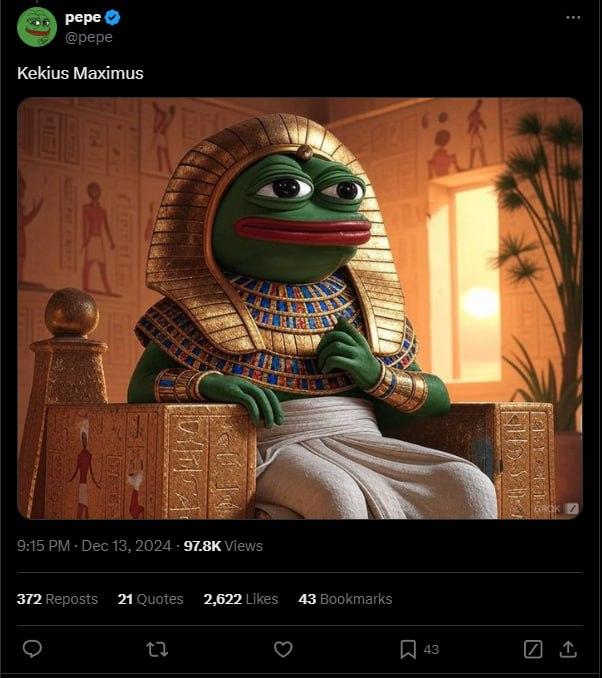Open the pepe display name profile link
Image resolution: width=602 pixels, height=678 pixels.
(x=83, y=18)
